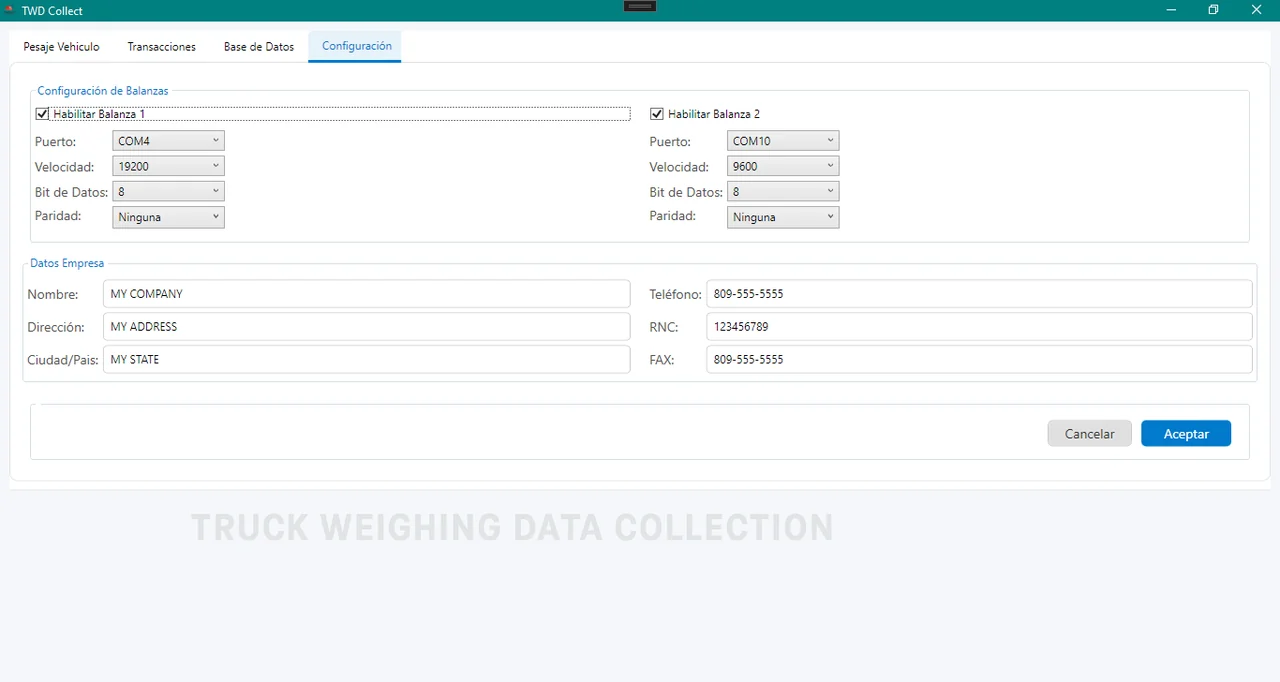
Task: Switch to the Transacciones tab
Action: [x=161, y=47]
